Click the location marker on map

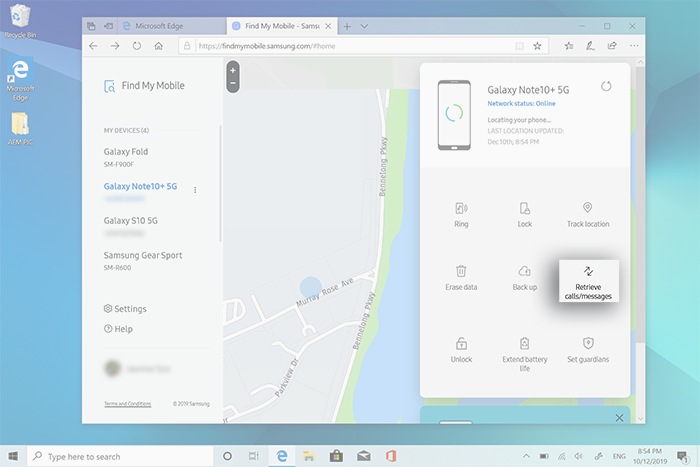311,288
